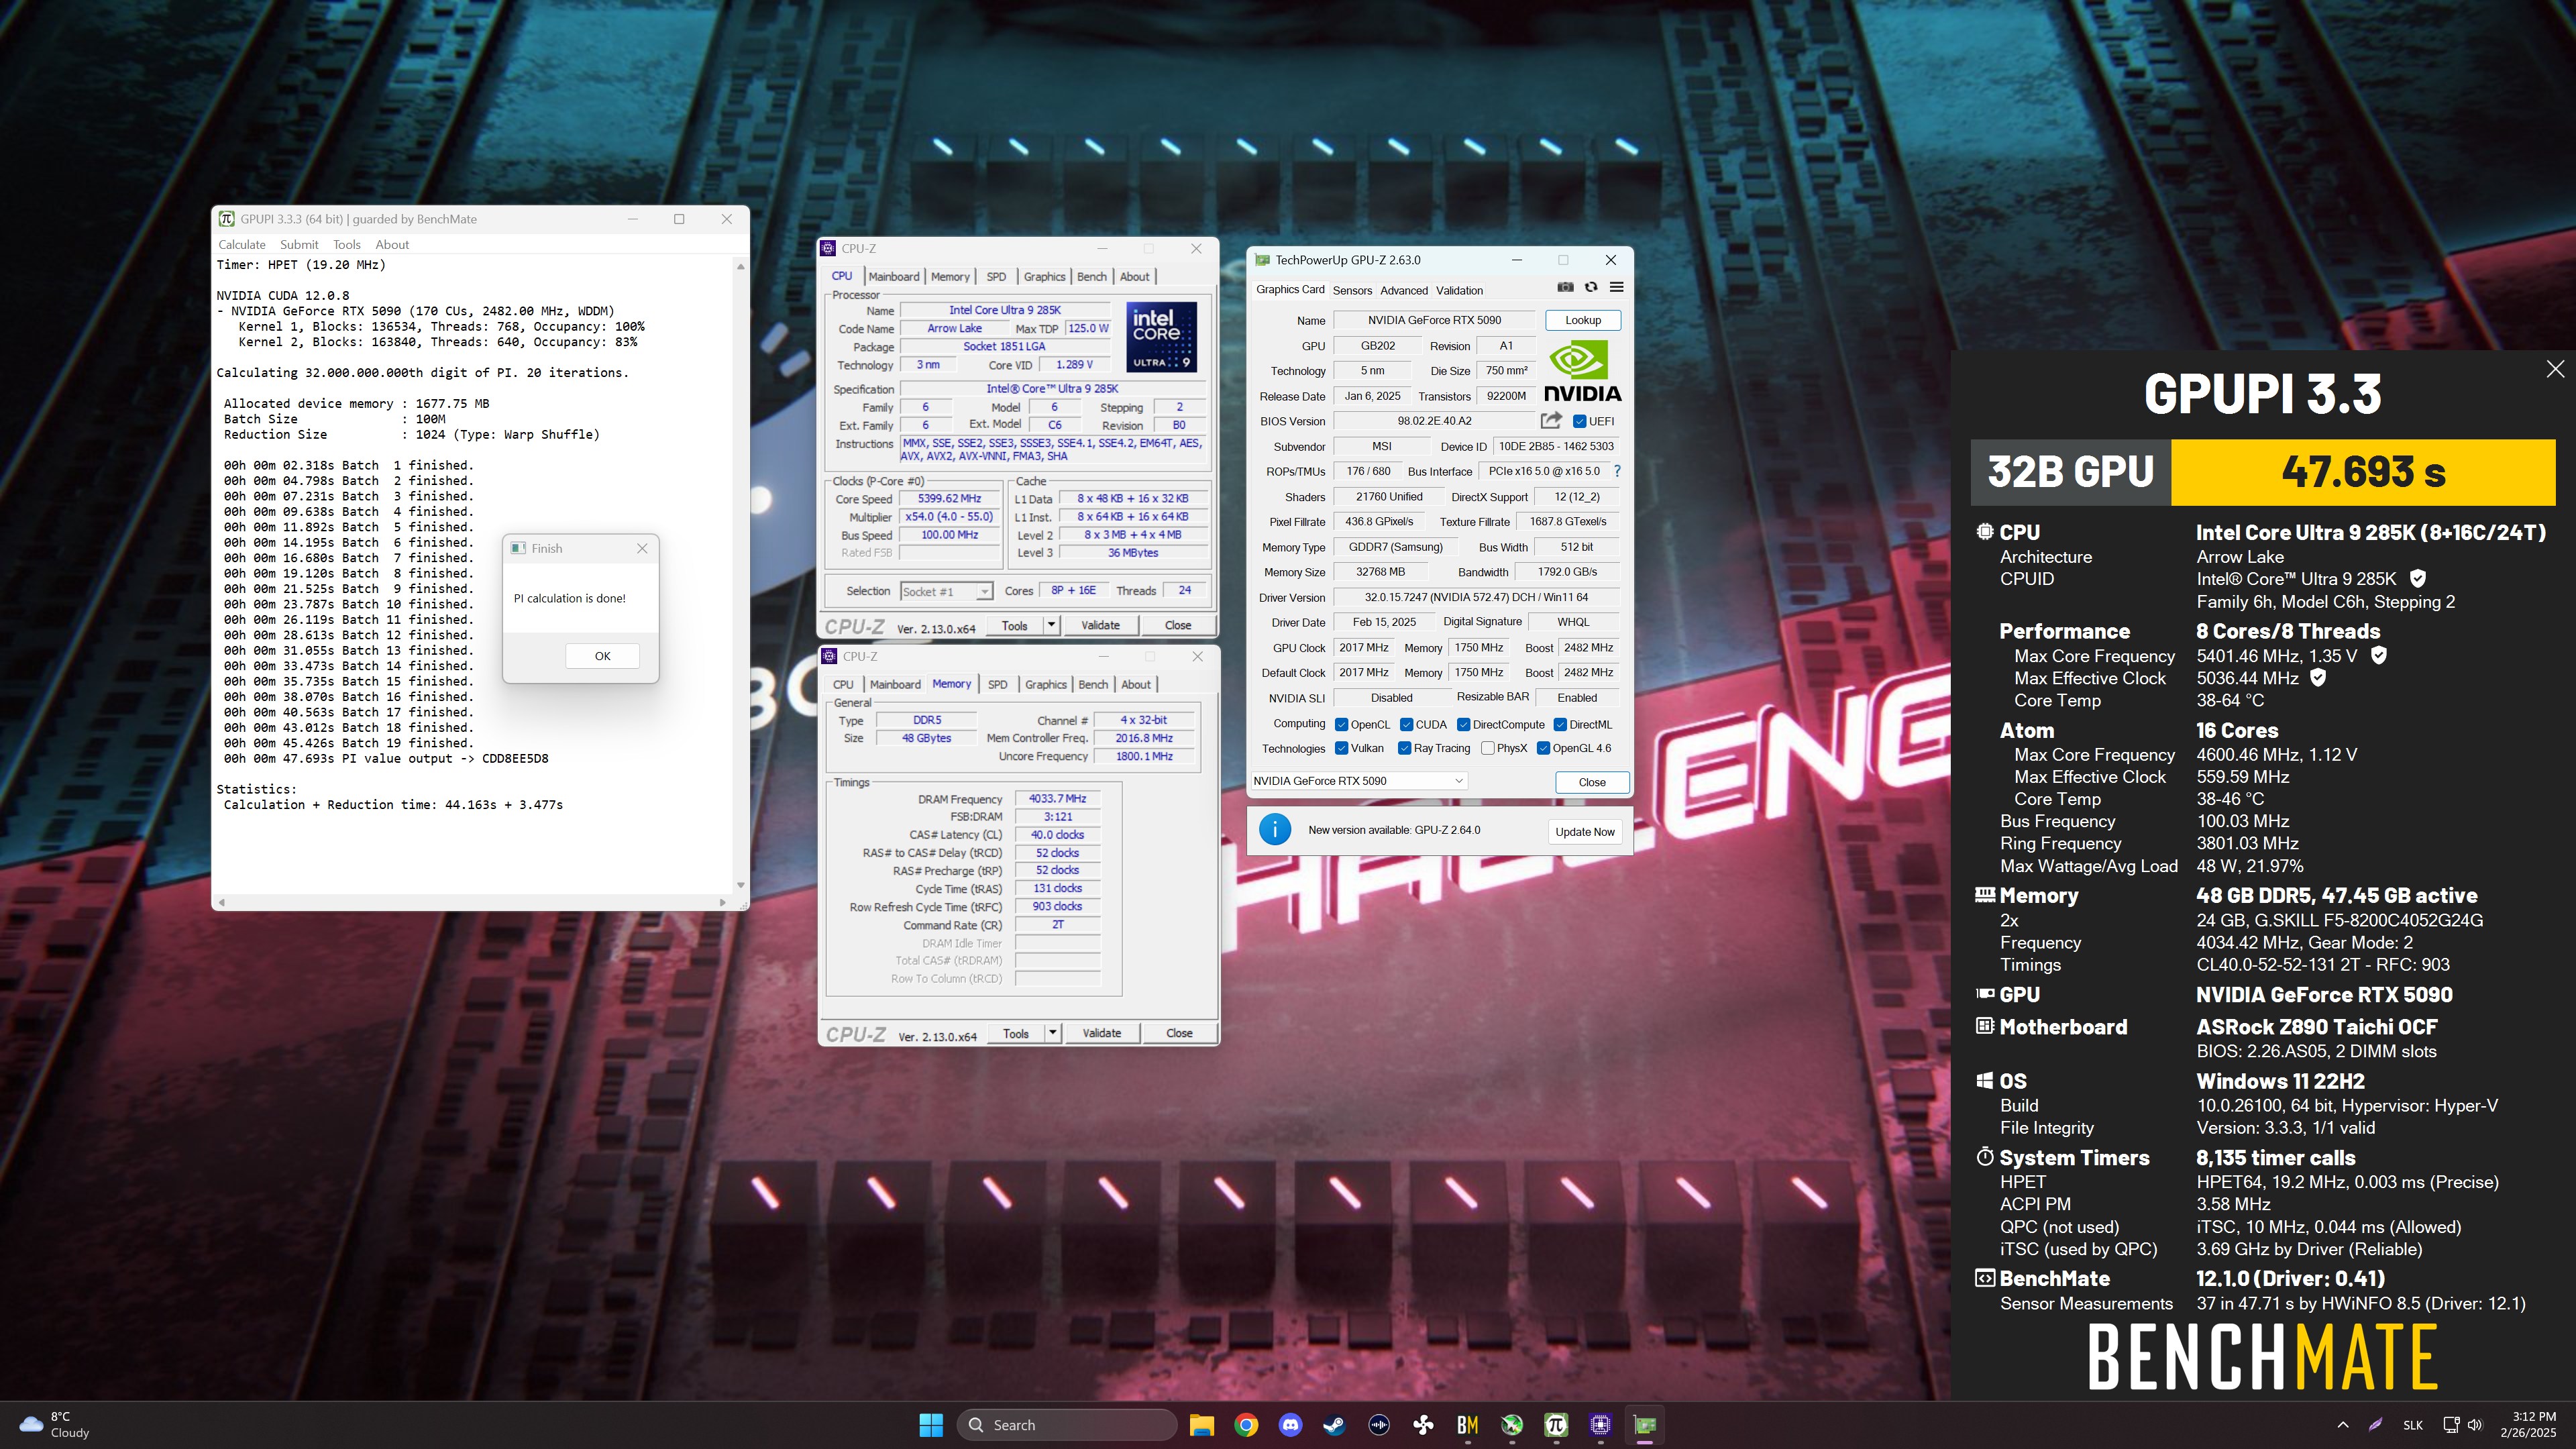
Task: Open the weather widget showing 8°C Cloudy
Action: [56, 1425]
